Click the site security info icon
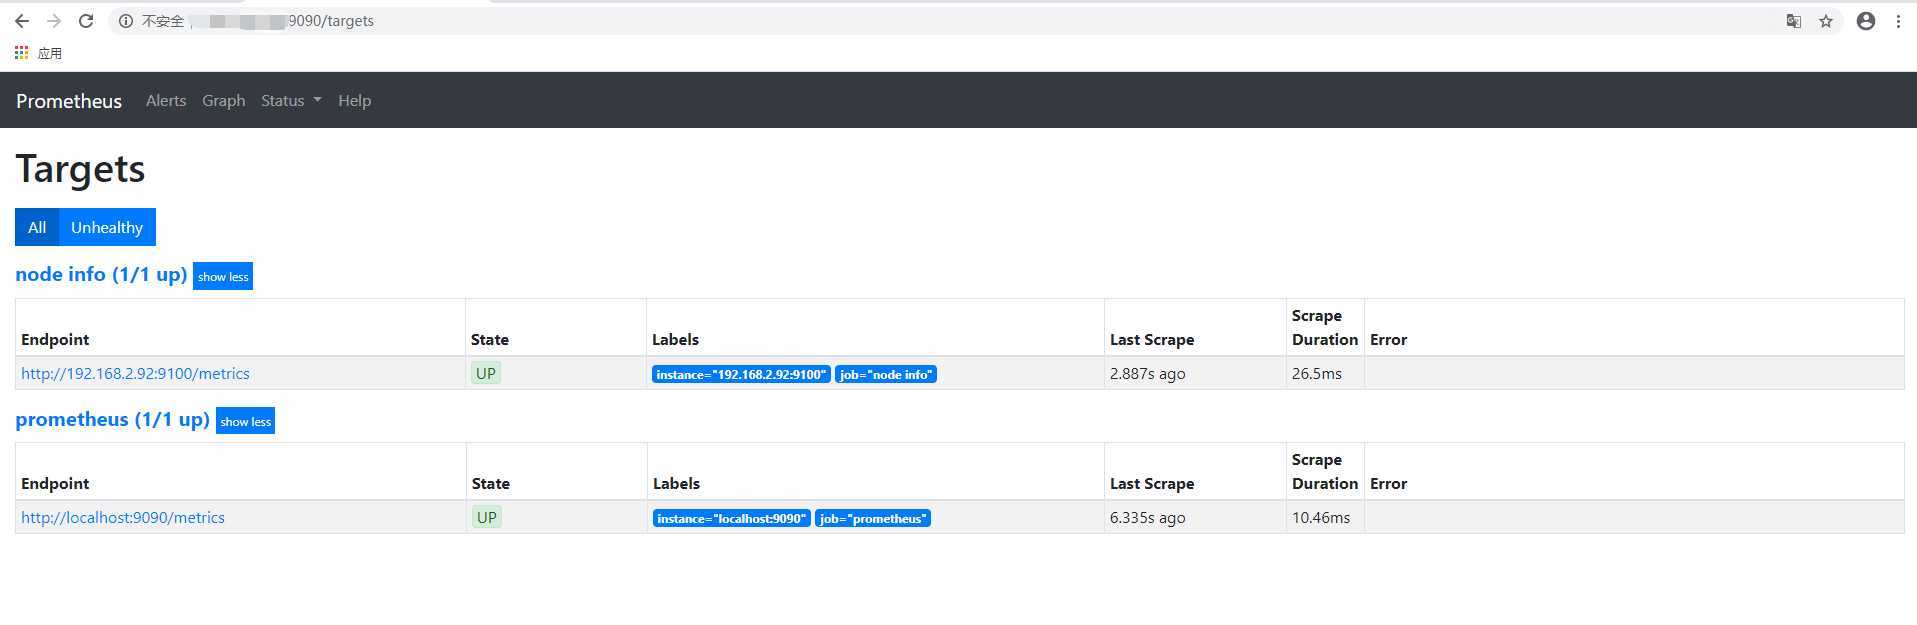Screen dimensions: 1917x625 tap(126, 21)
